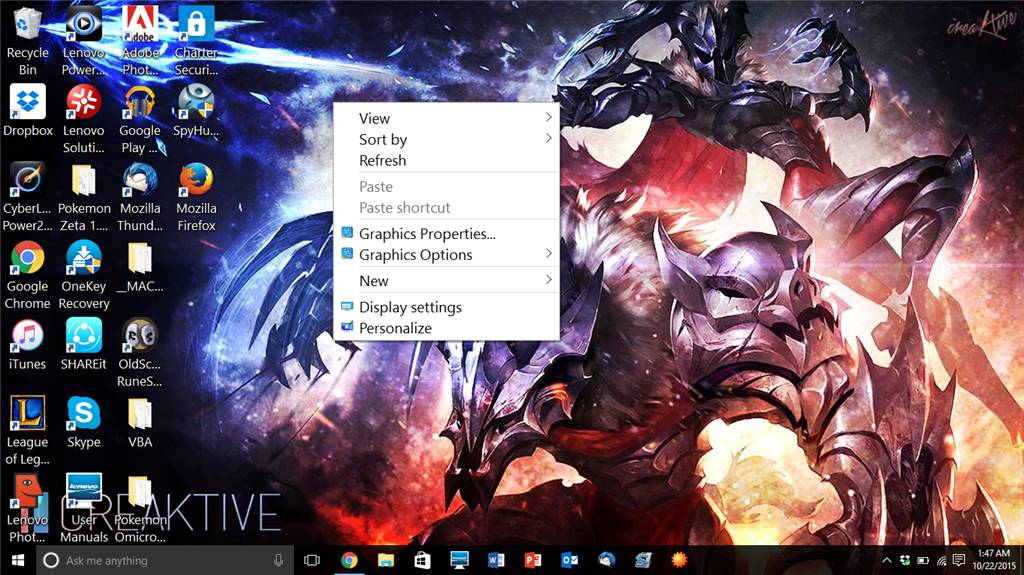
Task: Open Graphics Properties from context menu
Action: [447, 233]
